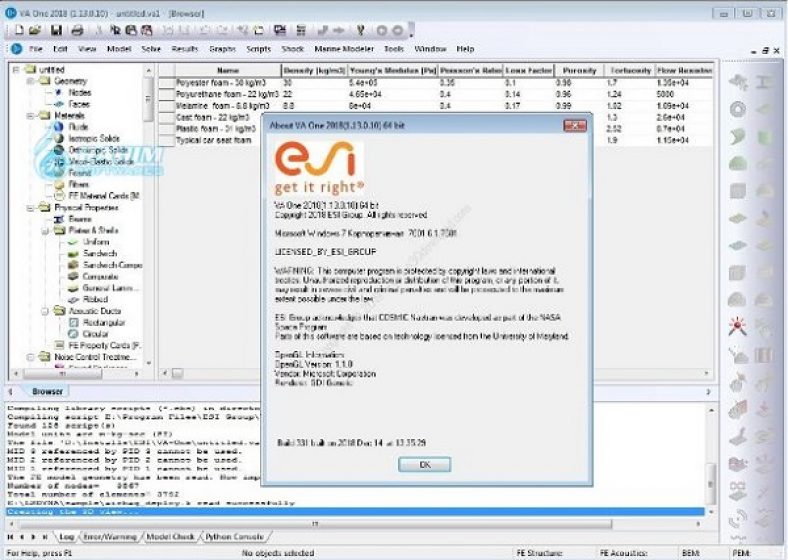The height and width of the screenshot is (560, 788).
Task: Collapse the Materials tree folder
Action: tap(30, 116)
